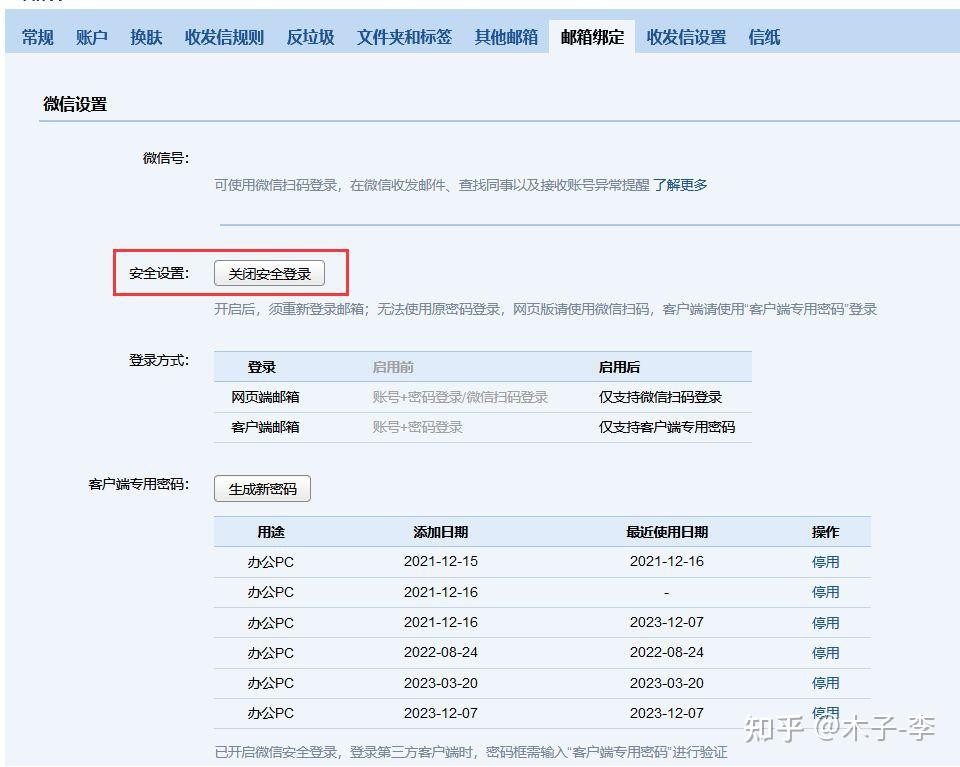The image size is (960, 767).
Task: 停用 the unused password added 2021-12-16
Action: (x=827, y=592)
